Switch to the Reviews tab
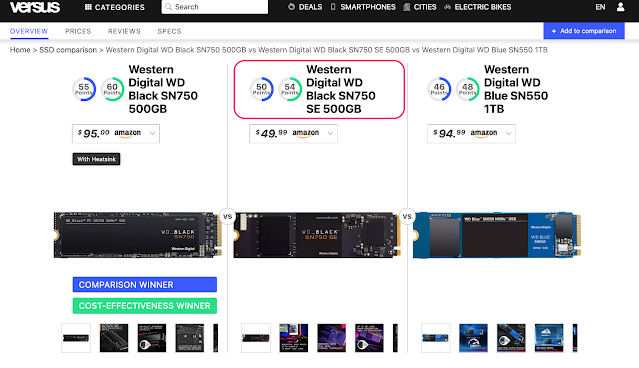This screenshot has height=368, width=639. pyautogui.click(x=124, y=31)
